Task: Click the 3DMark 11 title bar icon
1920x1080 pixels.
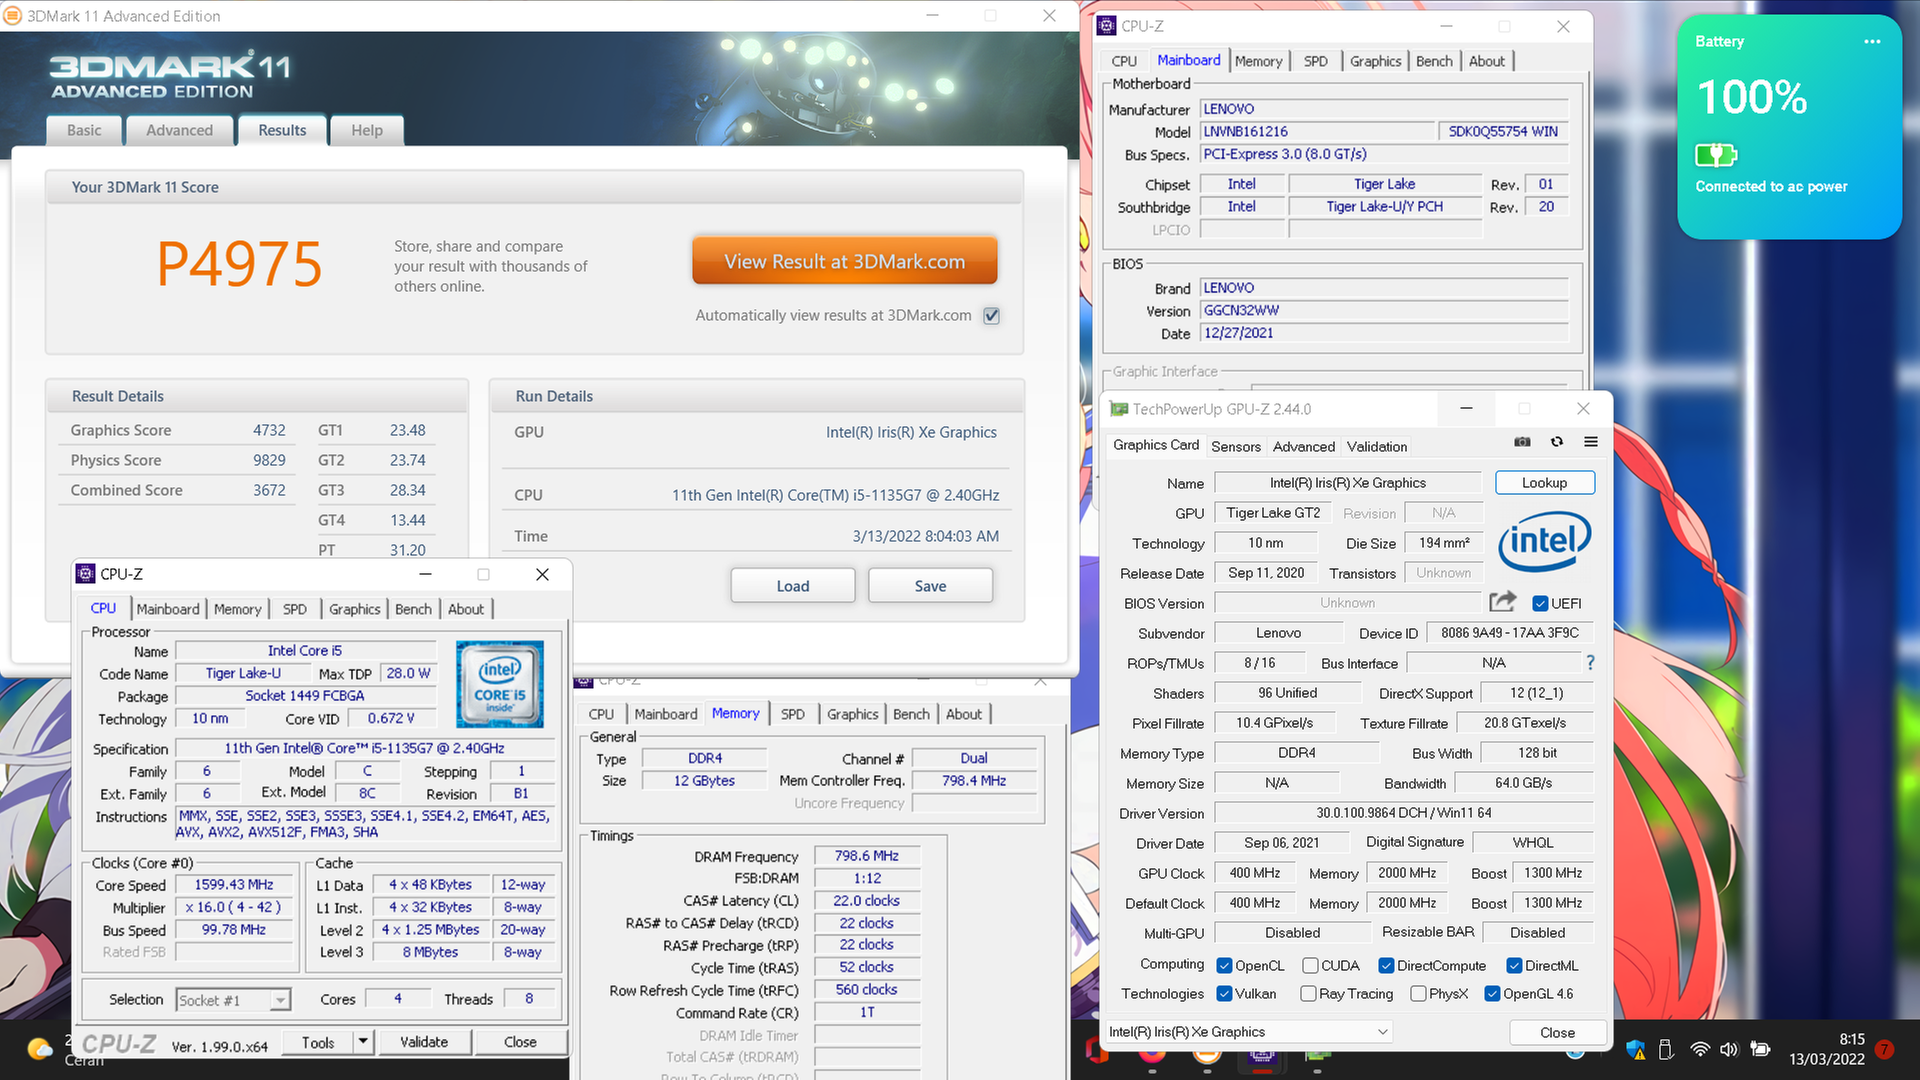Action: click(x=13, y=16)
